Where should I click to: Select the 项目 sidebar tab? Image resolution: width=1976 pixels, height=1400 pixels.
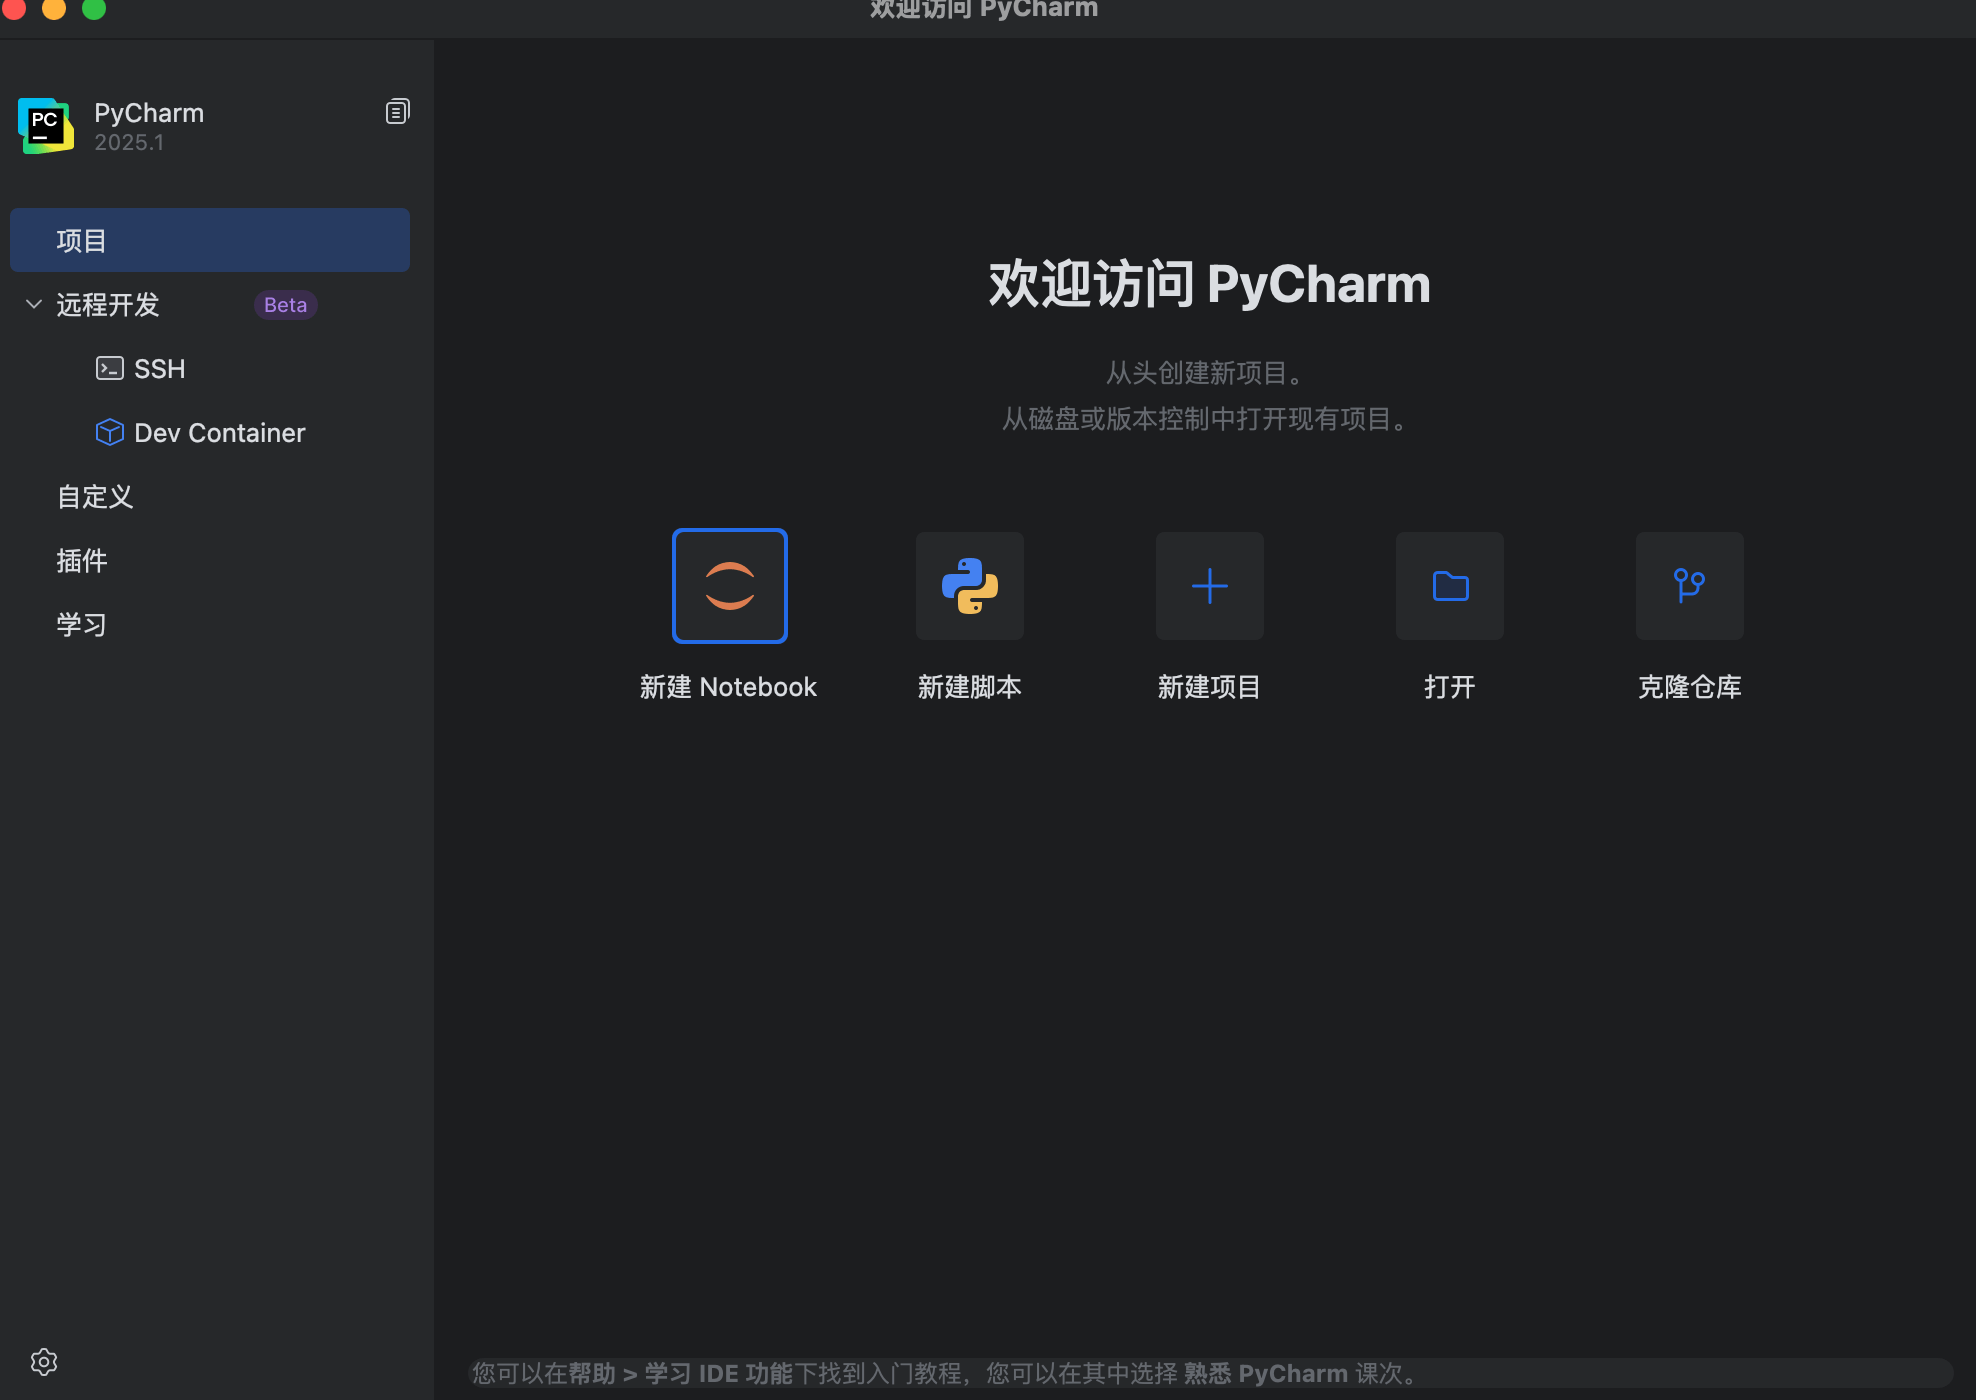click(83, 239)
